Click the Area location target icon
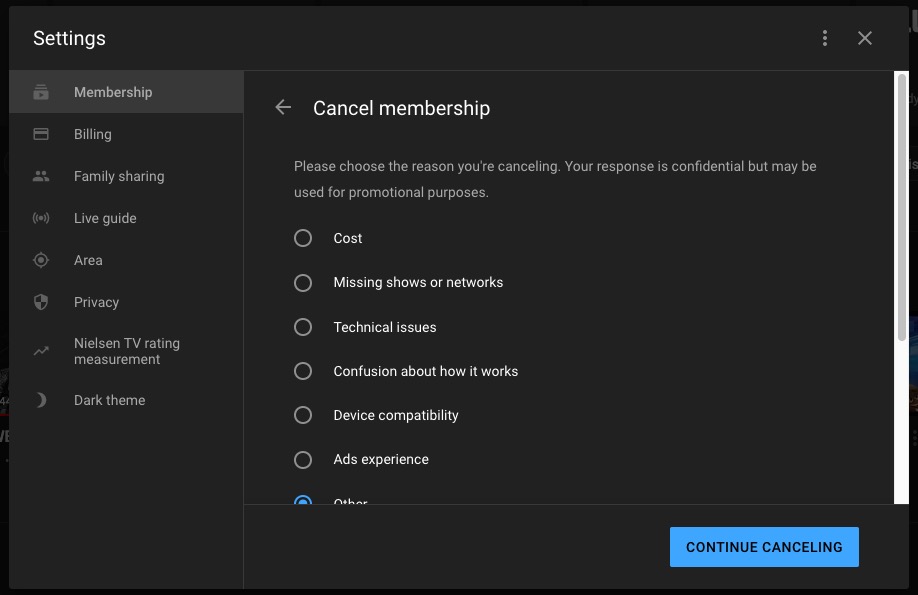918x595 pixels. point(41,260)
